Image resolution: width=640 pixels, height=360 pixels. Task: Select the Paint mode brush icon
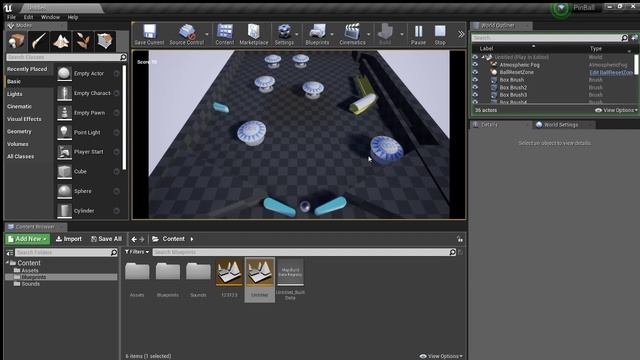pyautogui.click(x=38, y=41)
